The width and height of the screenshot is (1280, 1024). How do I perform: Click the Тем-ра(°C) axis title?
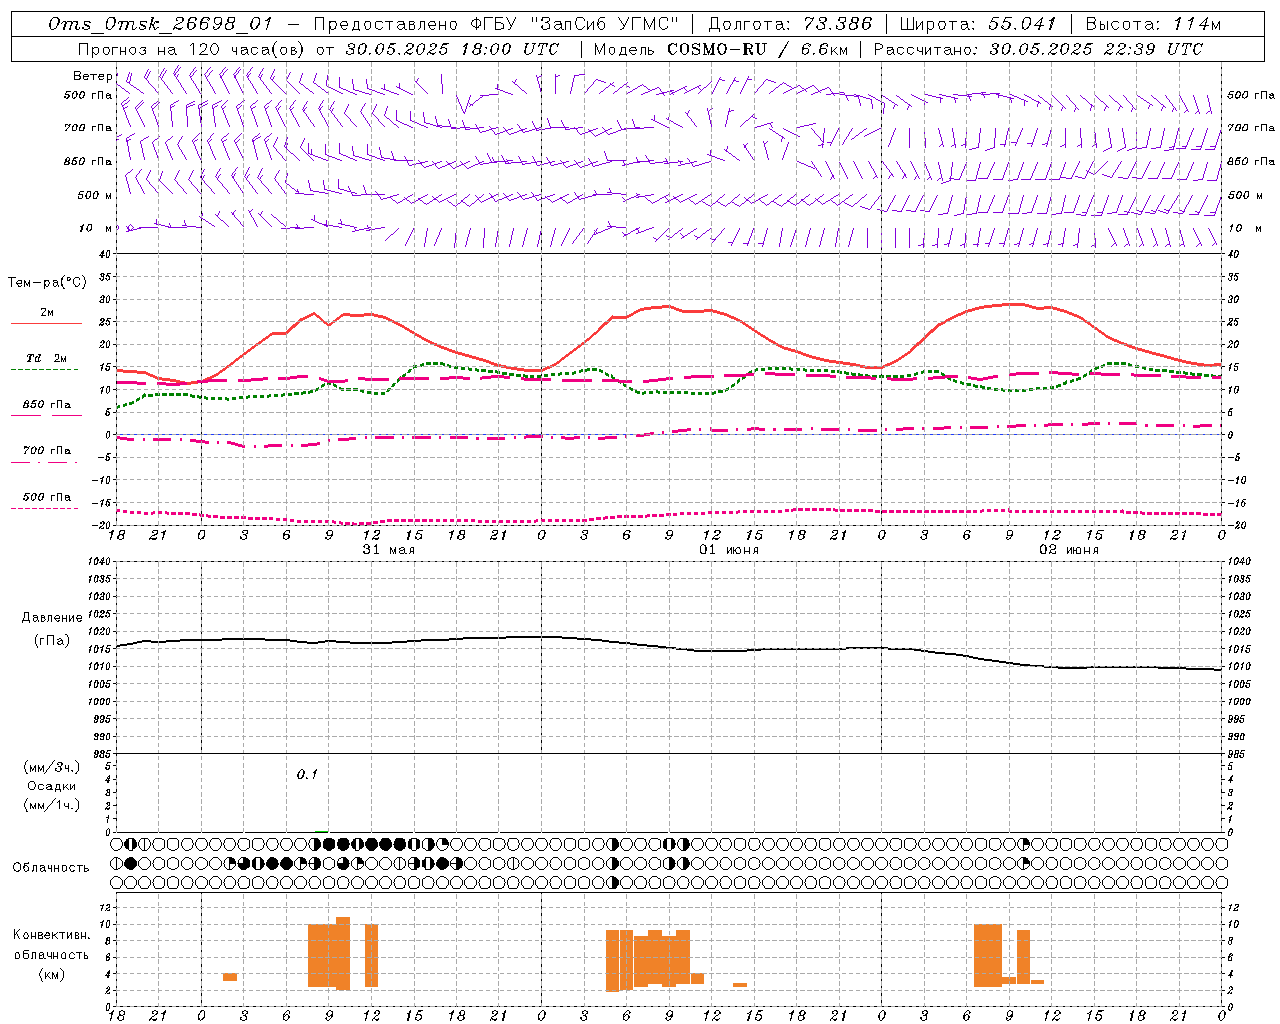coord(47,283)
